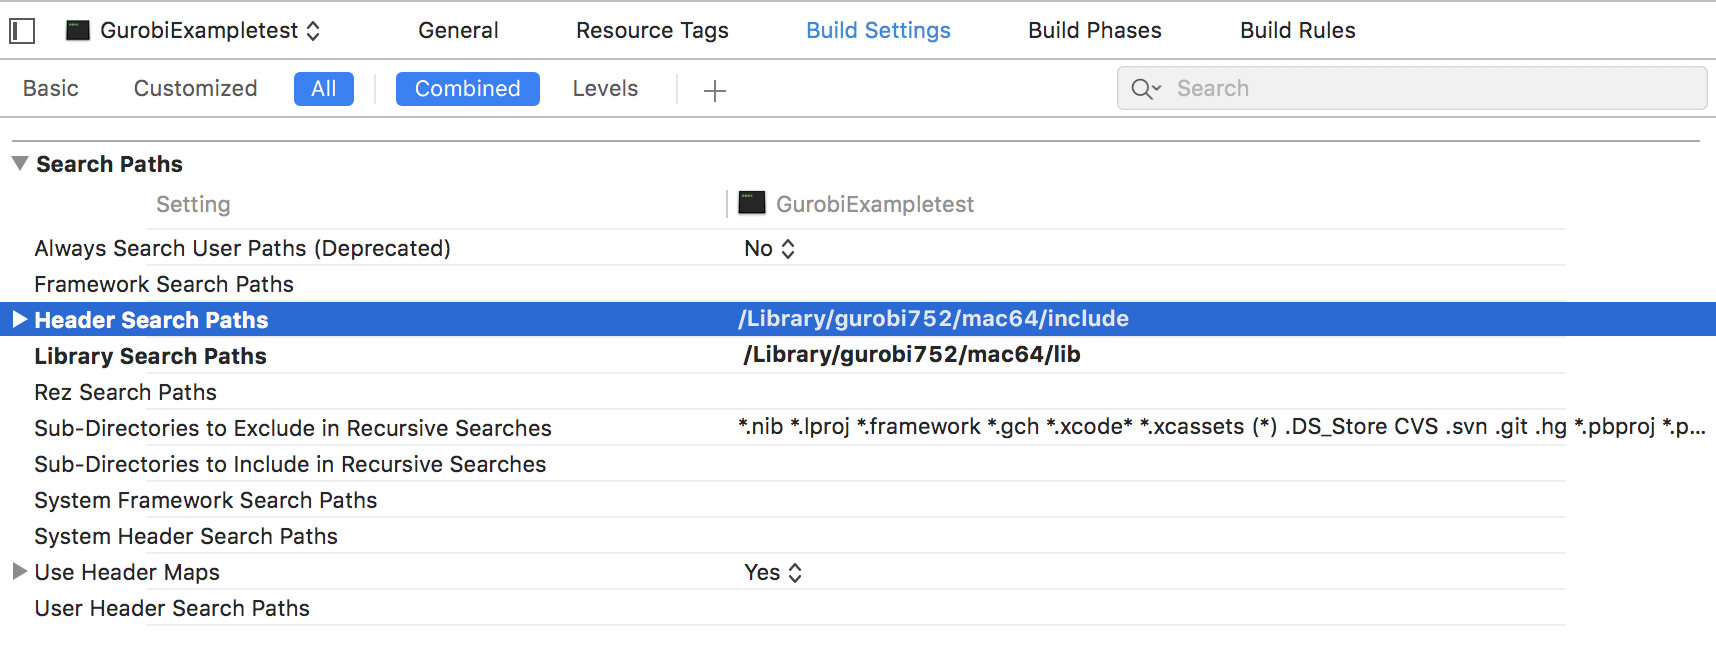
Task: Select the System Header Search Paths setting
Action: (x=186, y=536)
